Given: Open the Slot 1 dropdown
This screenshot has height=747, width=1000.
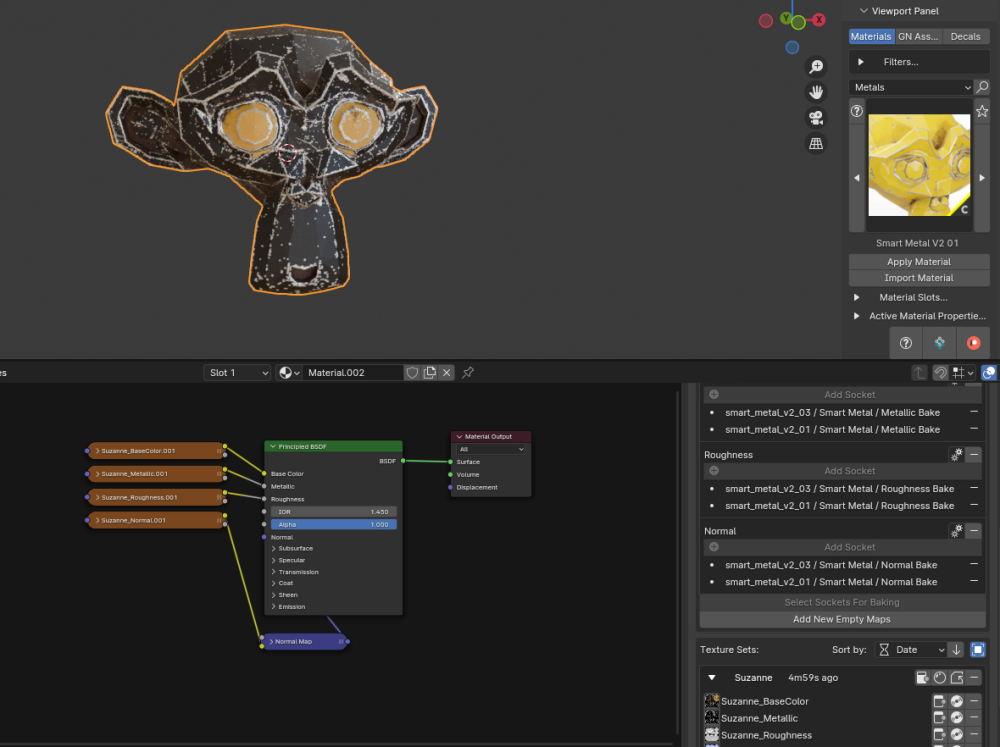Looking at the screenshot, I should point(237,373).
